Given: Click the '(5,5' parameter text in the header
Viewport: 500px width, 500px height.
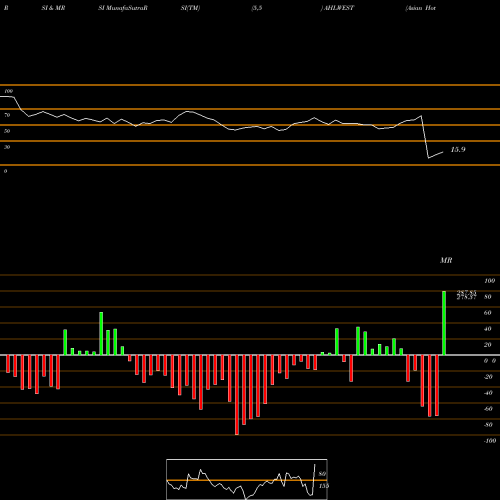Looking at the screenshot, I should (x=257, y=8).
